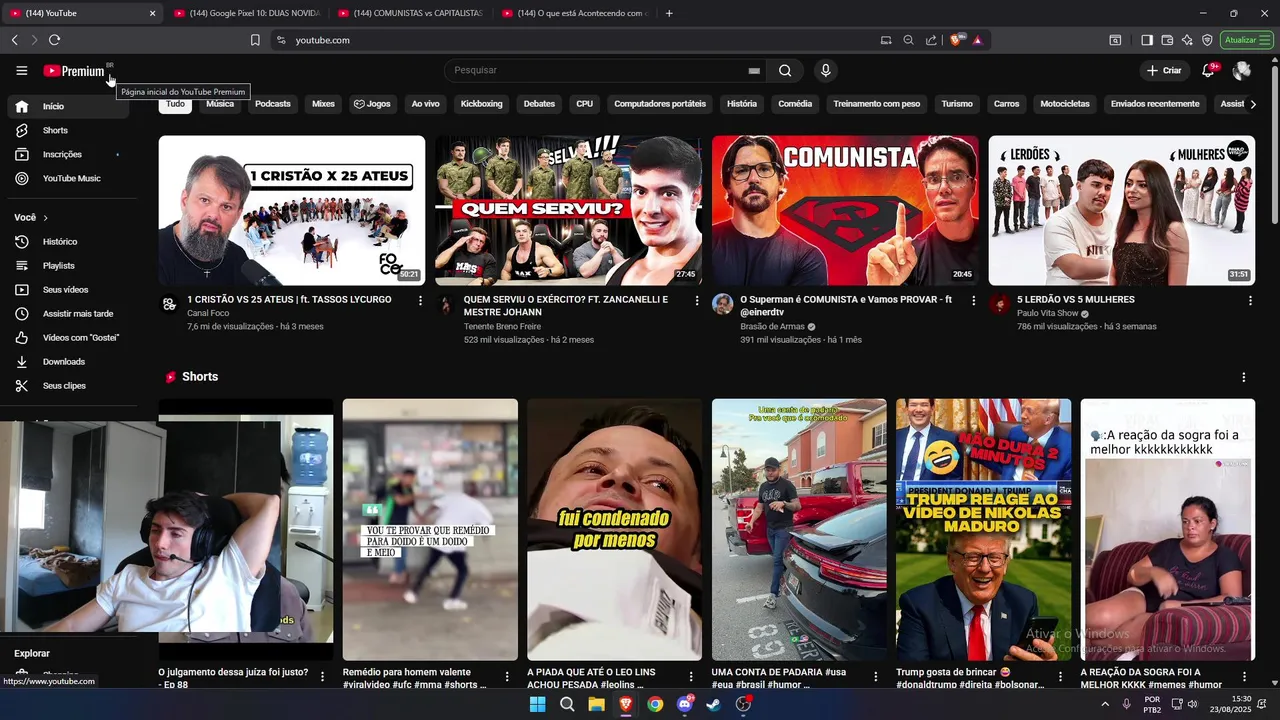Screen dimensions: 1280x720
Task: Open options for 5 LERDÃO VS 5 MULHERES video
Action: pos(1250,300)
